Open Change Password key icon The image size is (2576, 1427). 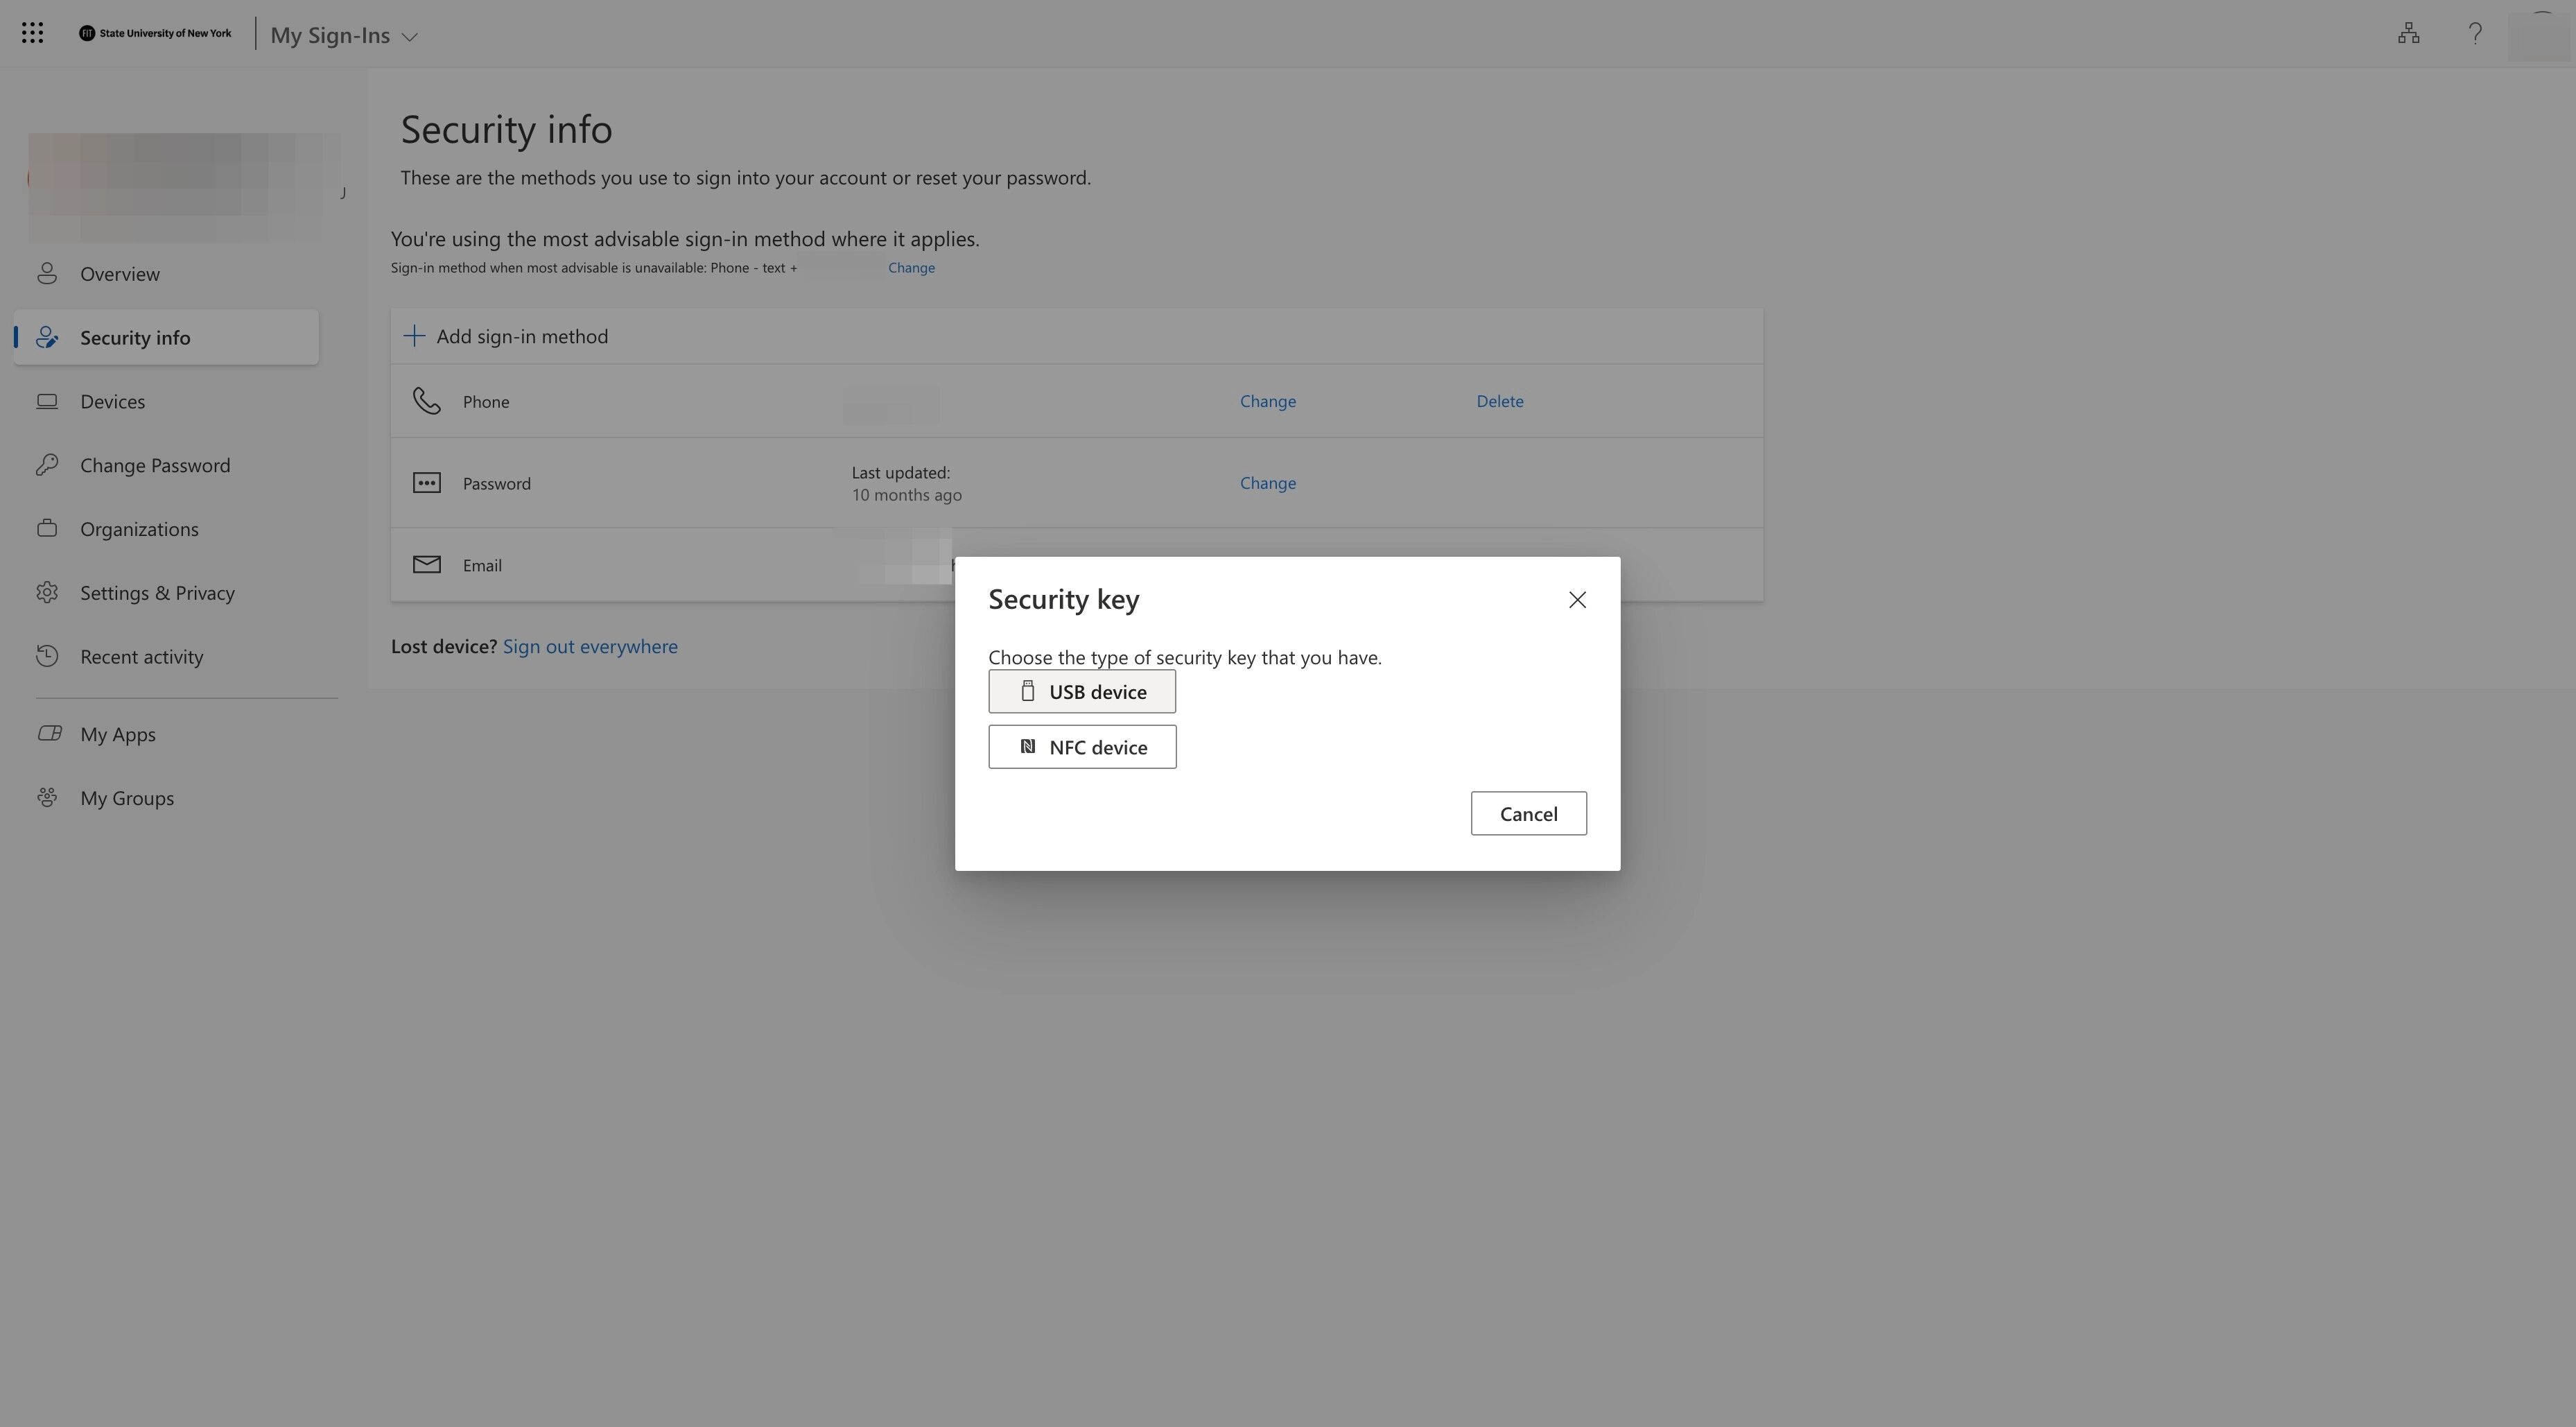pos(47,465)
